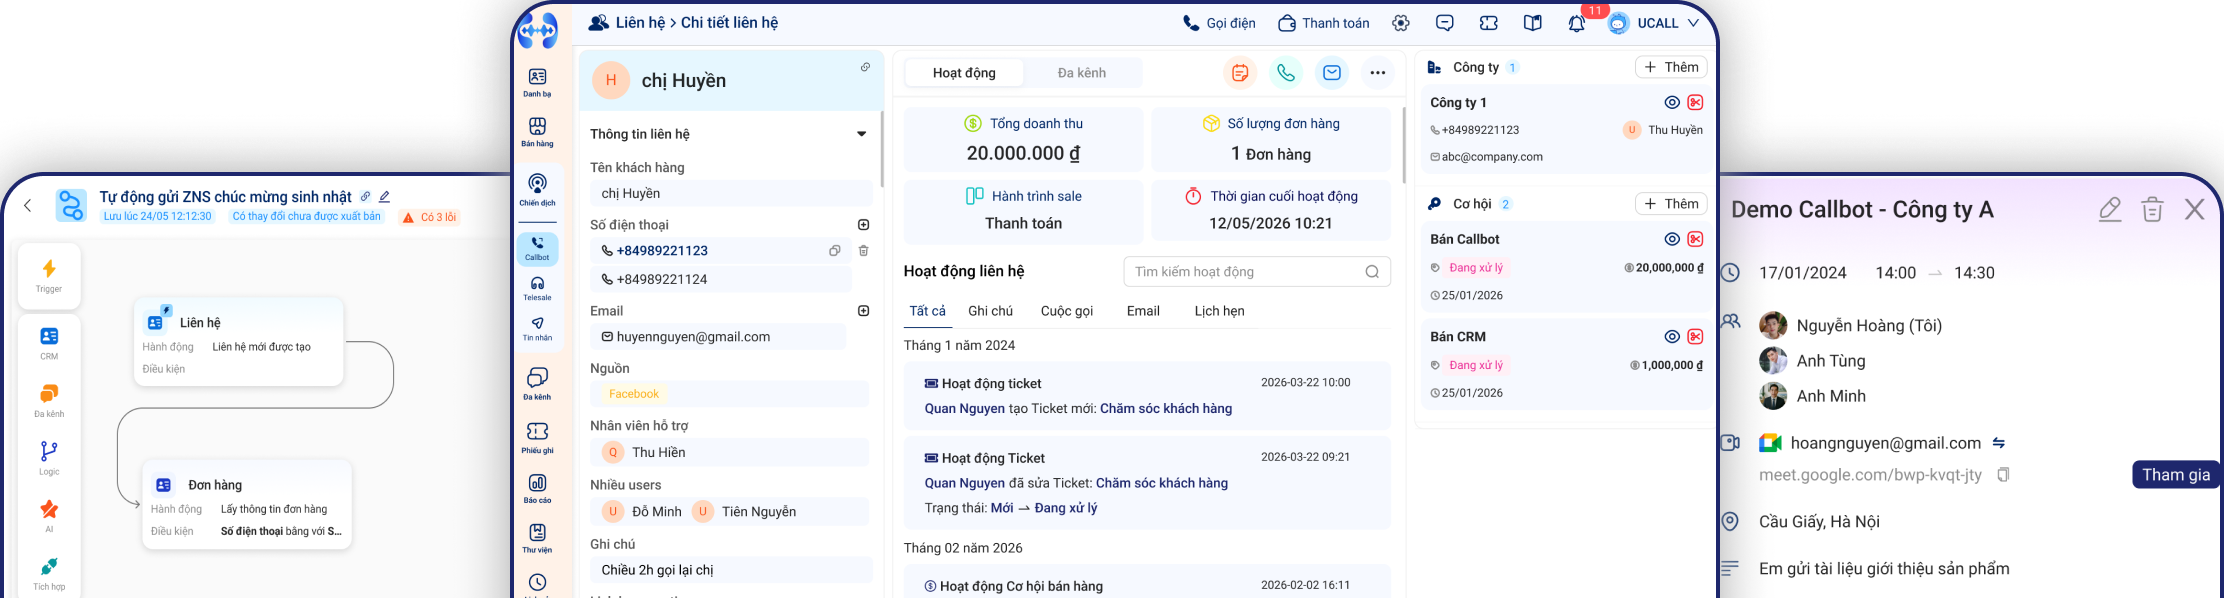Open the book guide icon in top bar
The width and height of the screenshot is (2224, 598).
(1533, 23)
